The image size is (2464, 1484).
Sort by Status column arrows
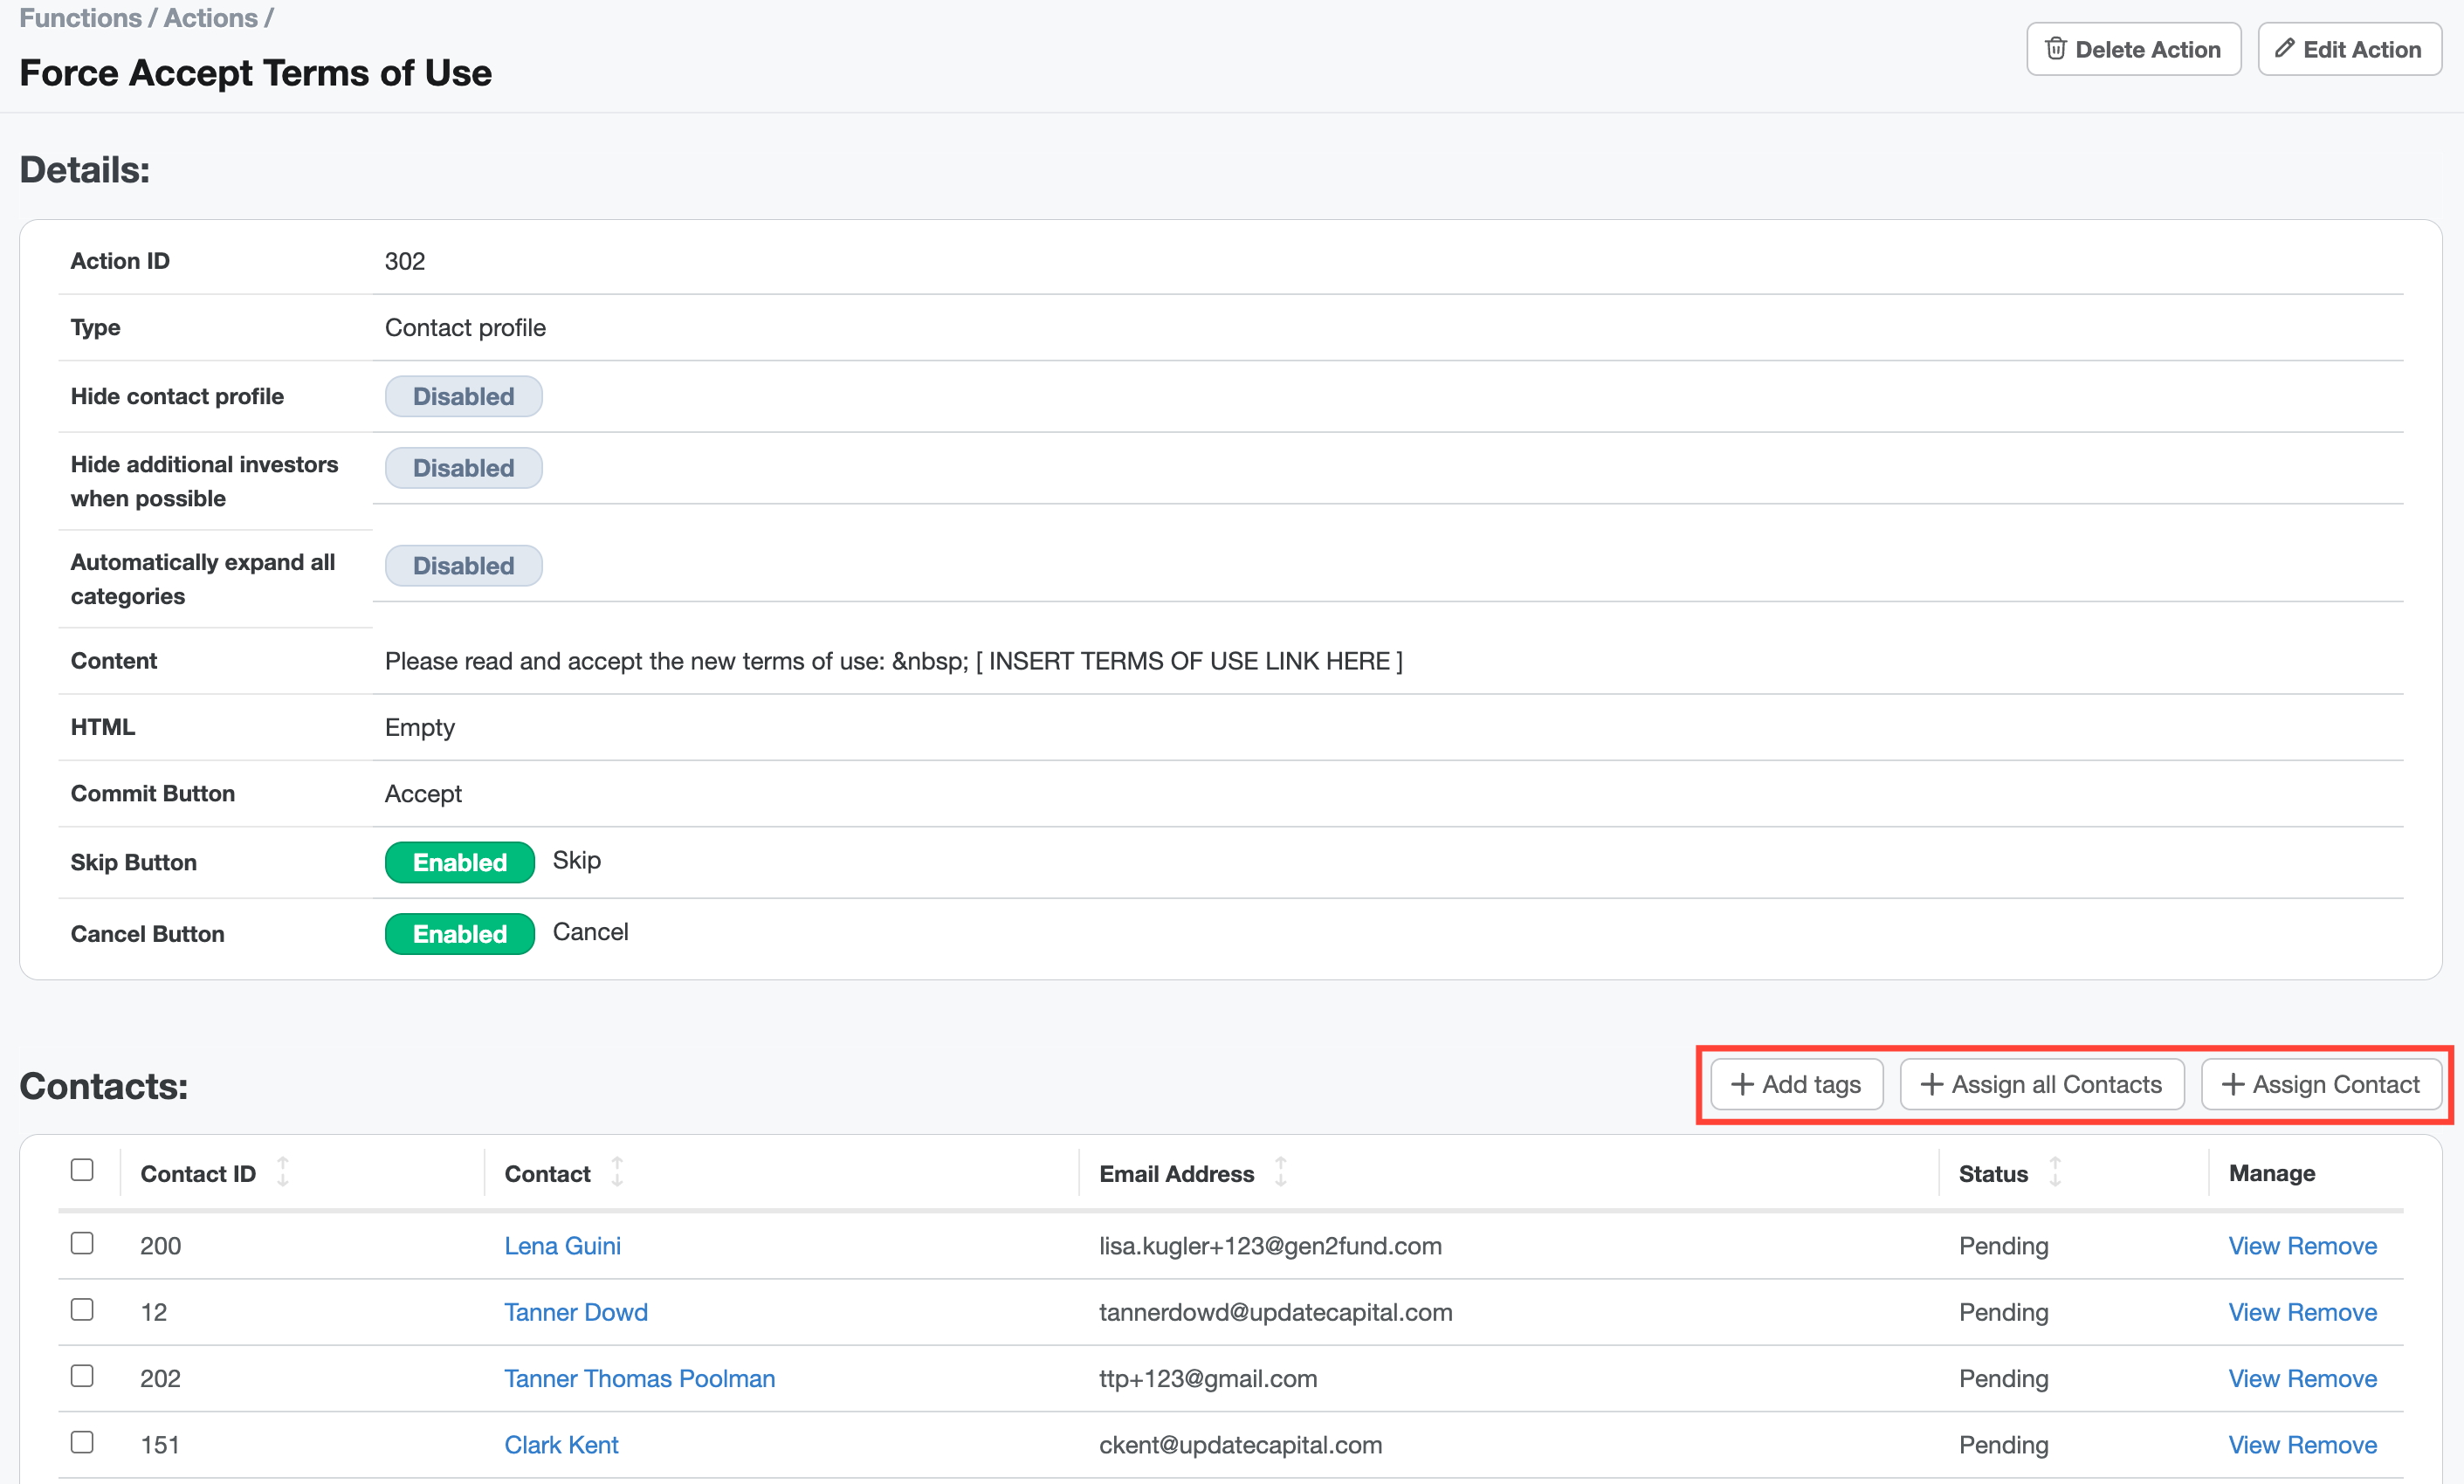(x=2055, y=1172)
